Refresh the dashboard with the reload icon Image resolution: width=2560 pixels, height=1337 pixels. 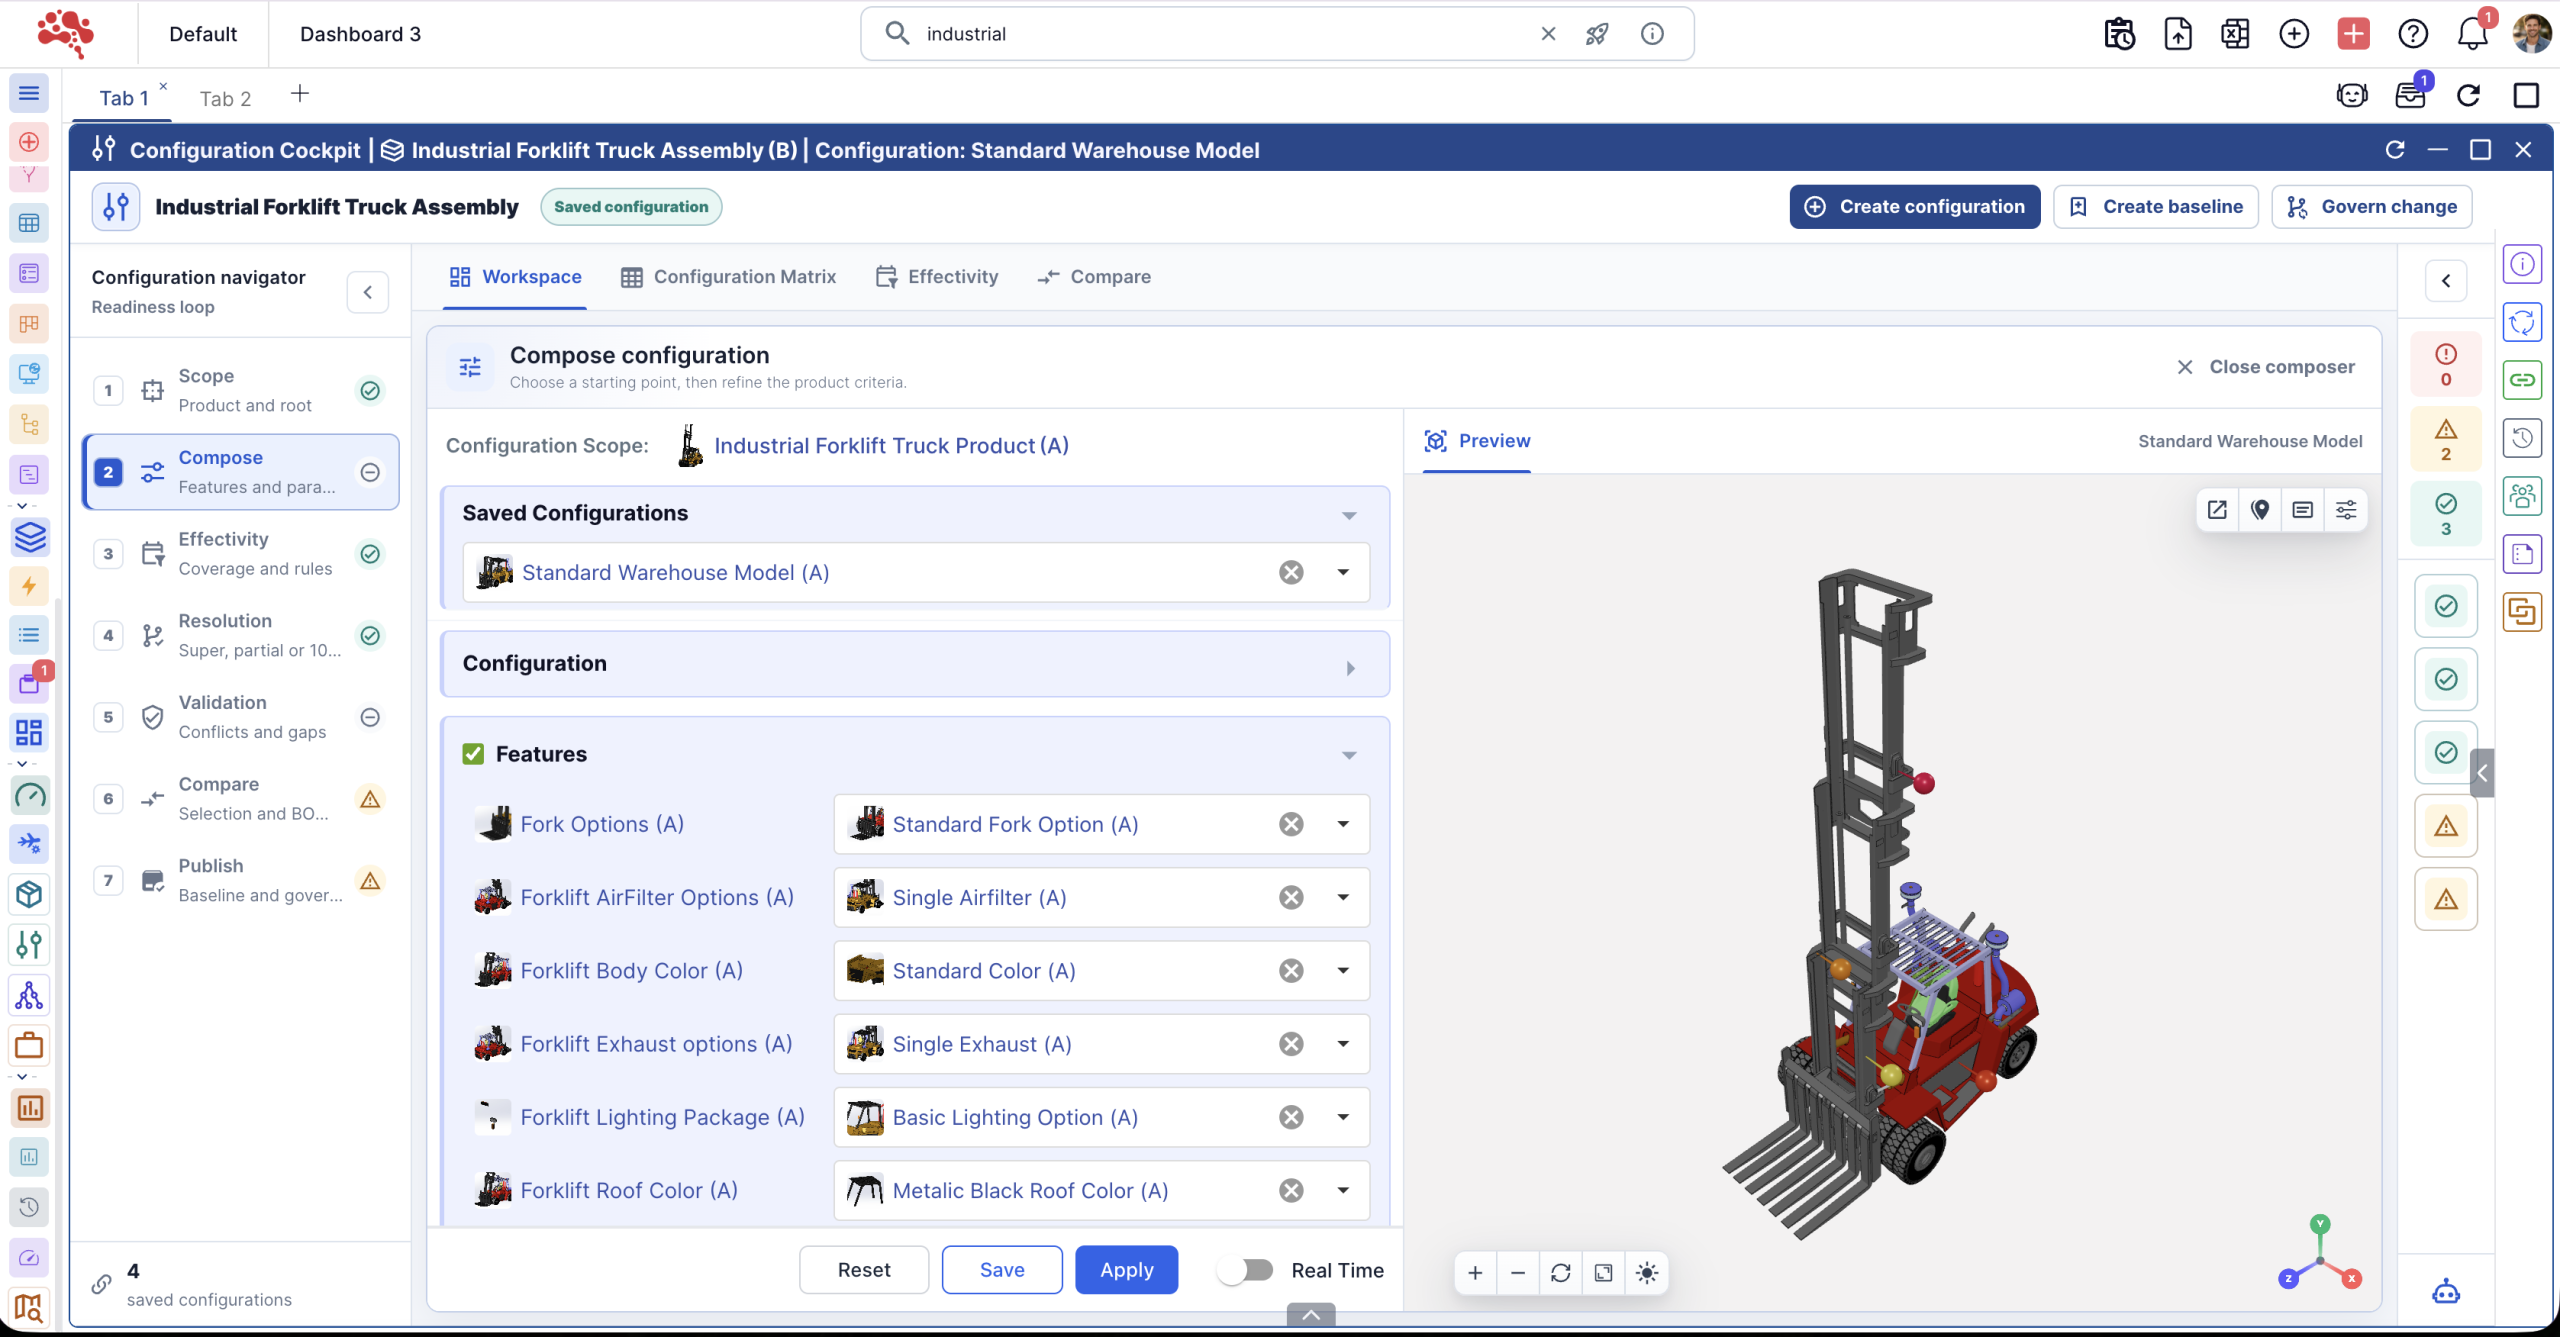(2468, 95)
